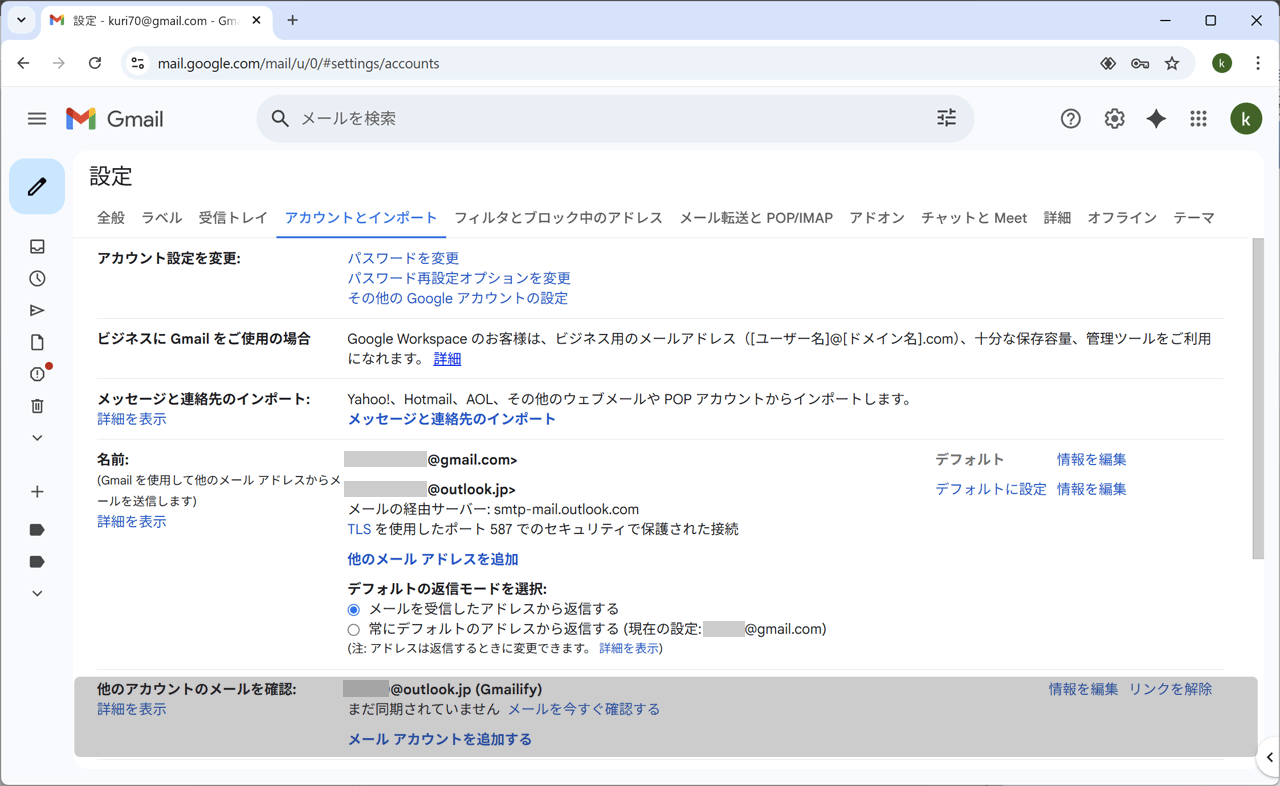Switch to the テーマ tab
This screenshot has height=786, width=1280.
(1194, 218)
